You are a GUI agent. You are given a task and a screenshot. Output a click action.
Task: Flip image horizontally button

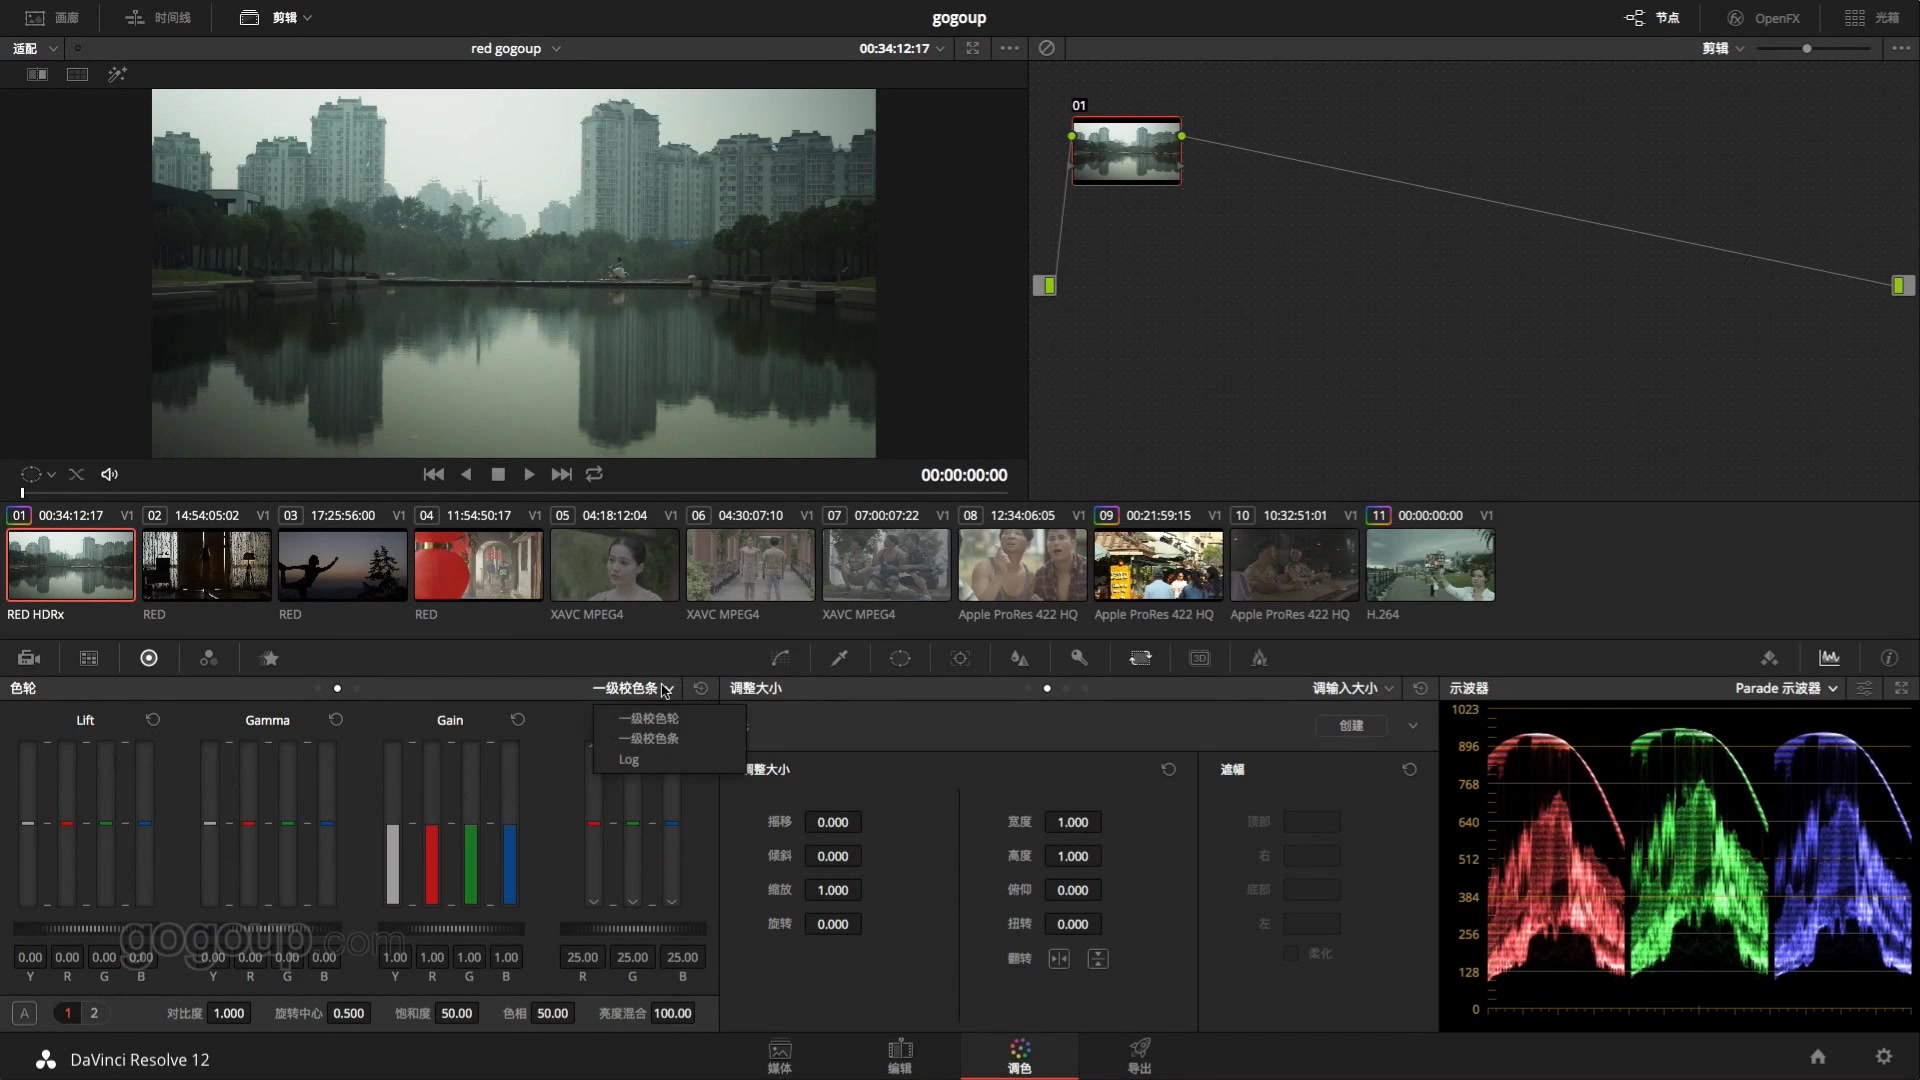1059,959
